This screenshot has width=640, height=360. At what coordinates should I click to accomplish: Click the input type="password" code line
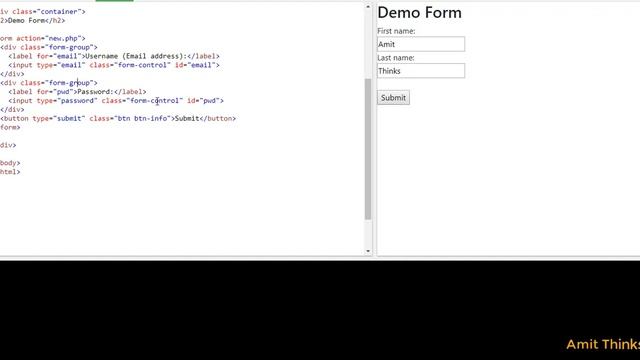(x=116, y=101)
